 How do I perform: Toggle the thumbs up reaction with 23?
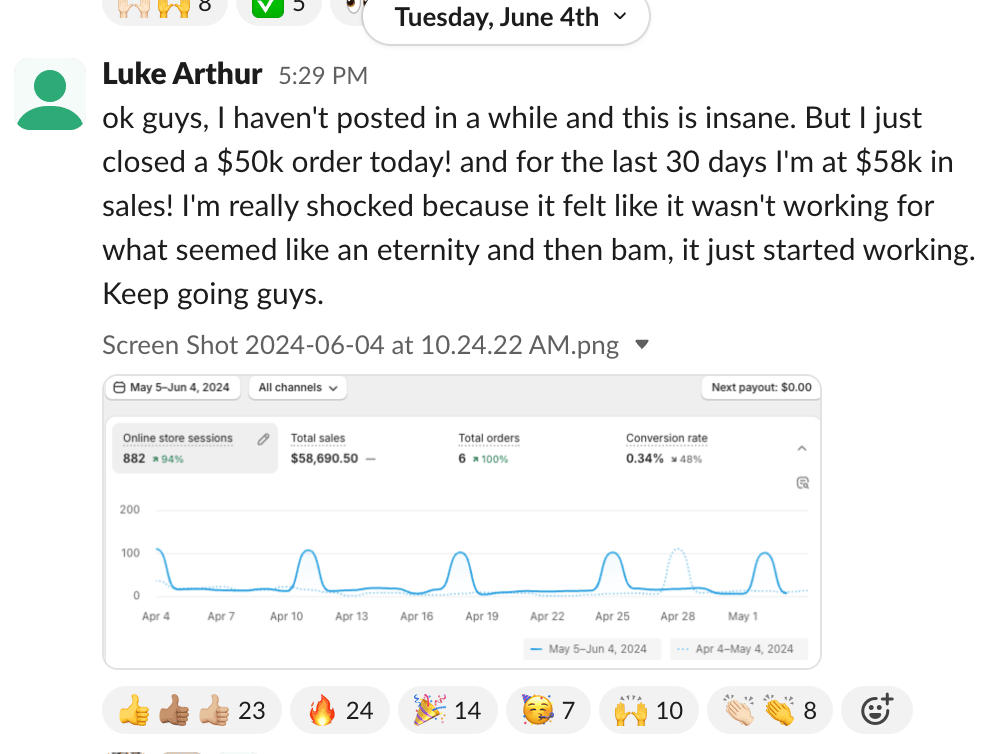pos(192,711)
